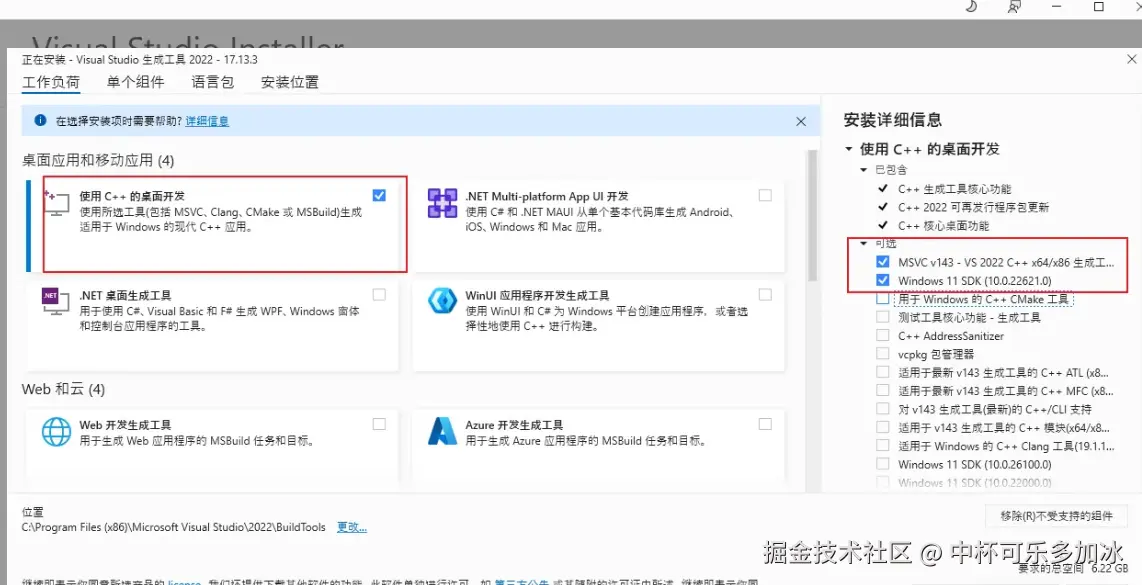Collapse the 可选 optional components group
Screen dimensions: 1142x585
(864, 243)
